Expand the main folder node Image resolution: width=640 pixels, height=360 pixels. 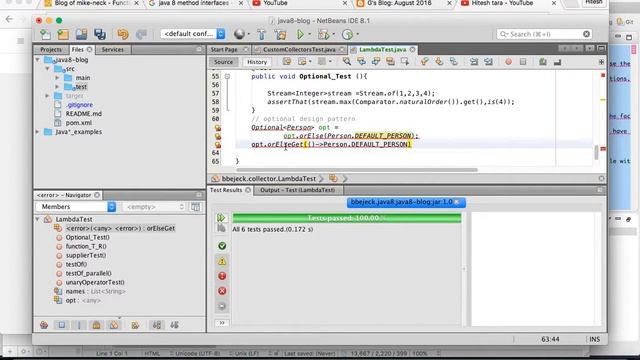click(x=57, y=78)
